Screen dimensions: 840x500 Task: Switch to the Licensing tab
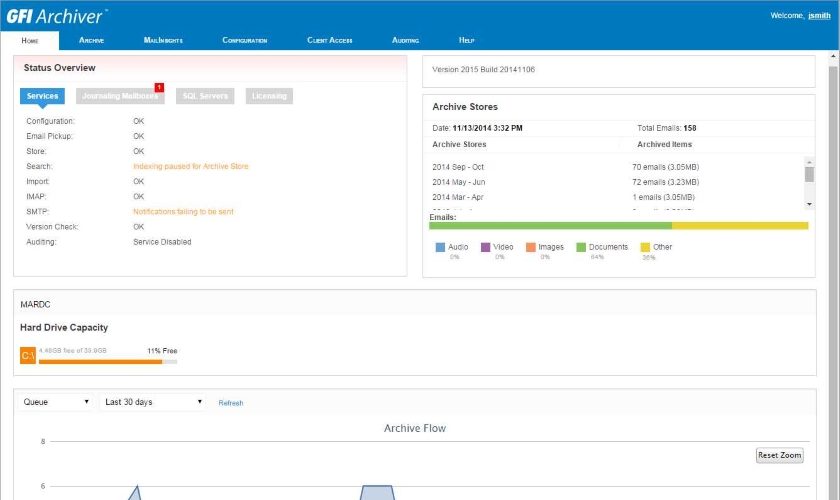coord(269,96)
